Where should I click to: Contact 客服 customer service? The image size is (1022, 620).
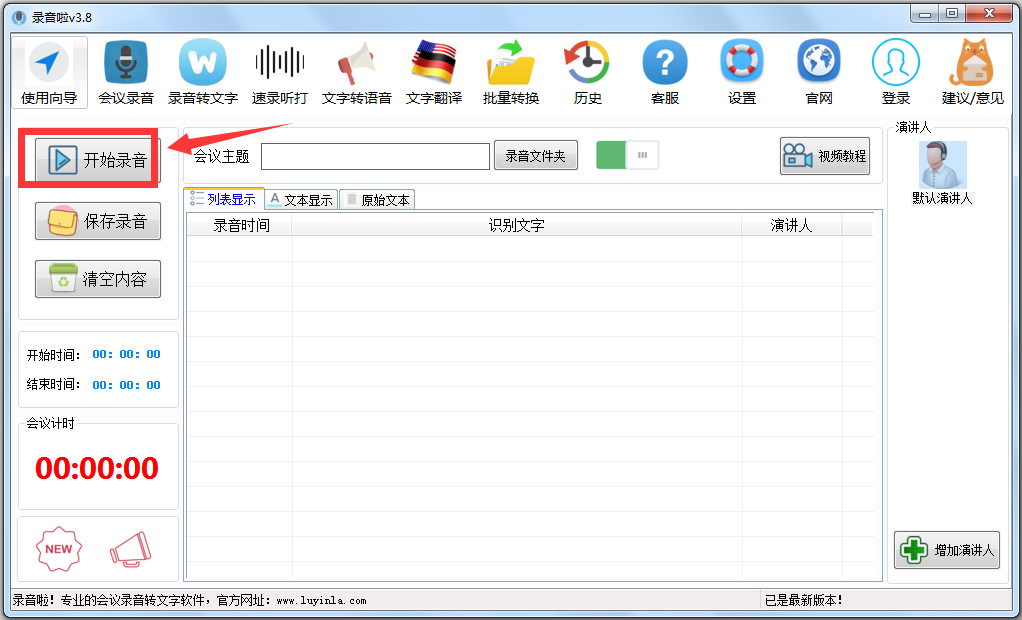pos(665,70)
